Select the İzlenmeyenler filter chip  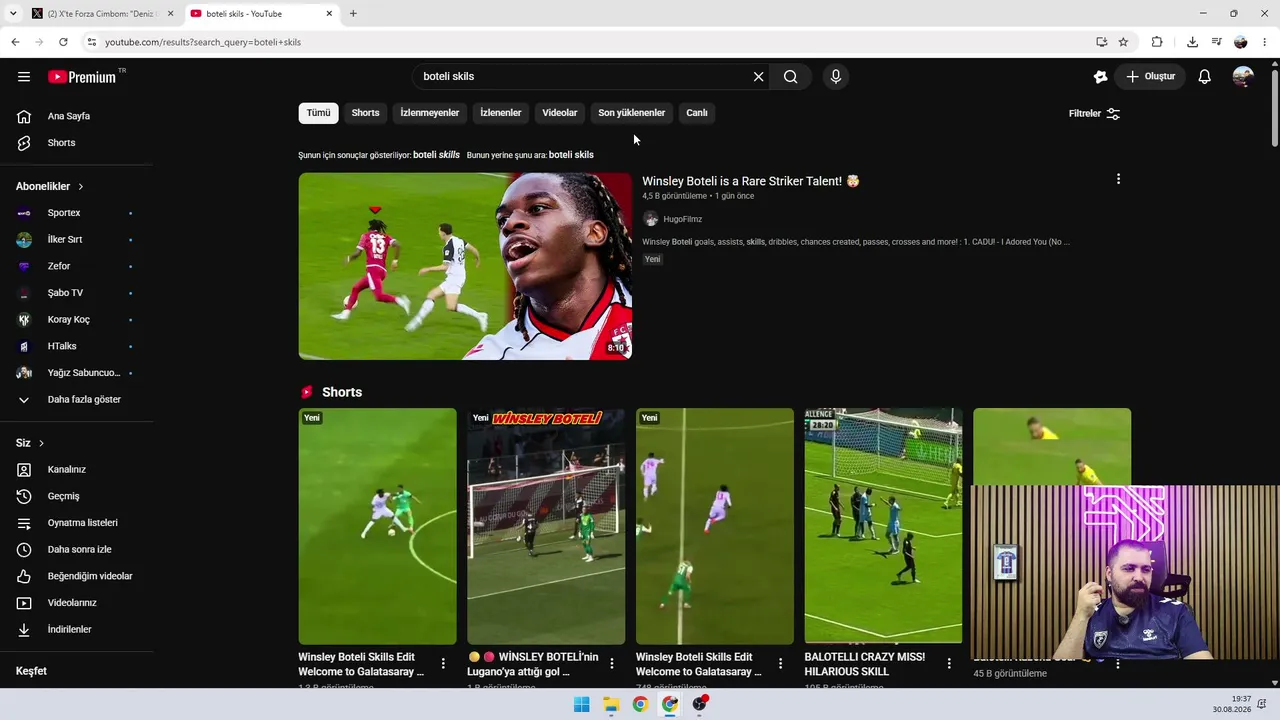click(430, 113)
